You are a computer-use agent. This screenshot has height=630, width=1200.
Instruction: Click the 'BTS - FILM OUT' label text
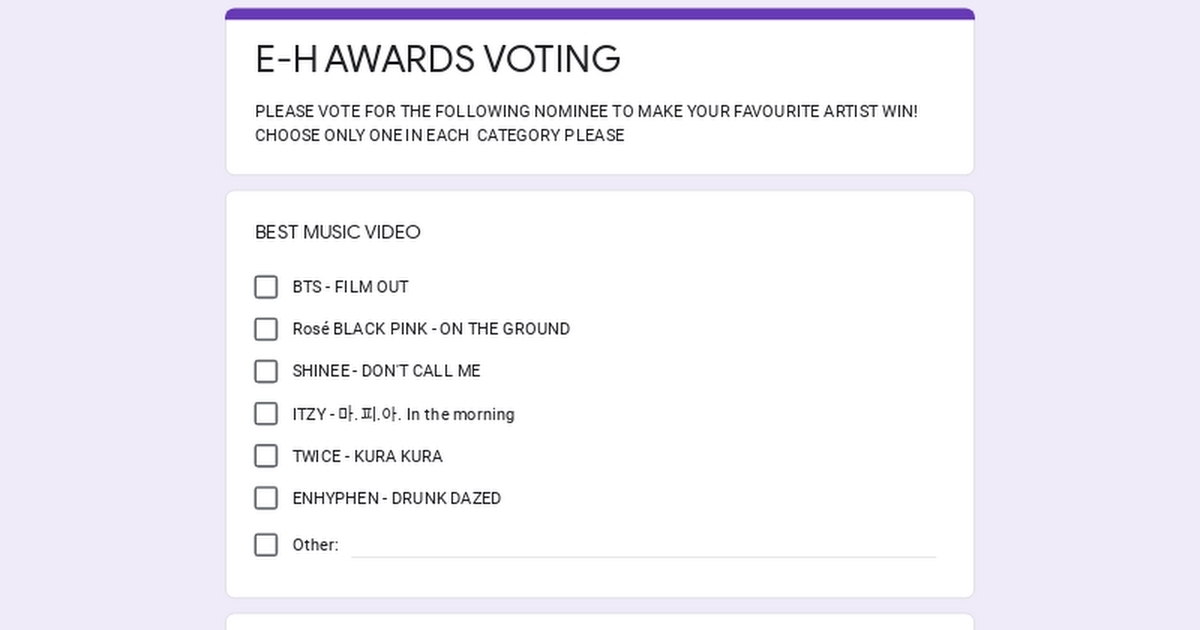pyautogui.click(x=350, y=287)
